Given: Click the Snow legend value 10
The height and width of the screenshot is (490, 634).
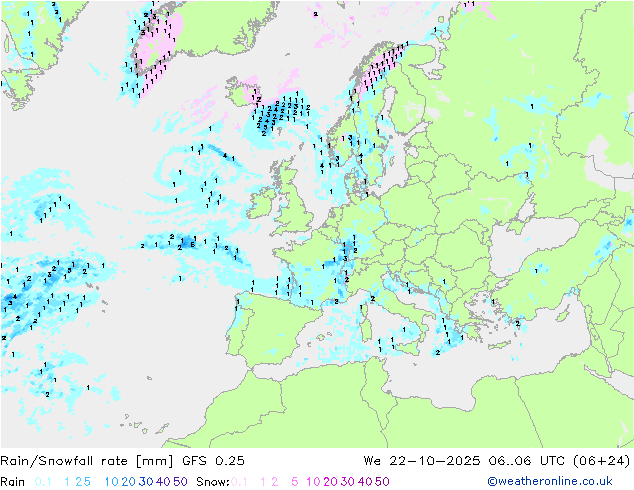Looking at the screenshot, I should point(313,482).
